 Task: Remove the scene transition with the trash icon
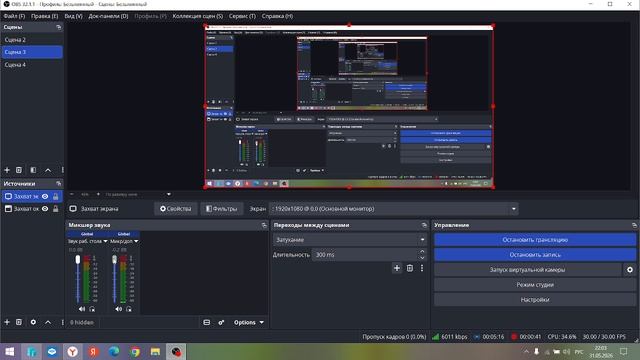click(410, 268)
